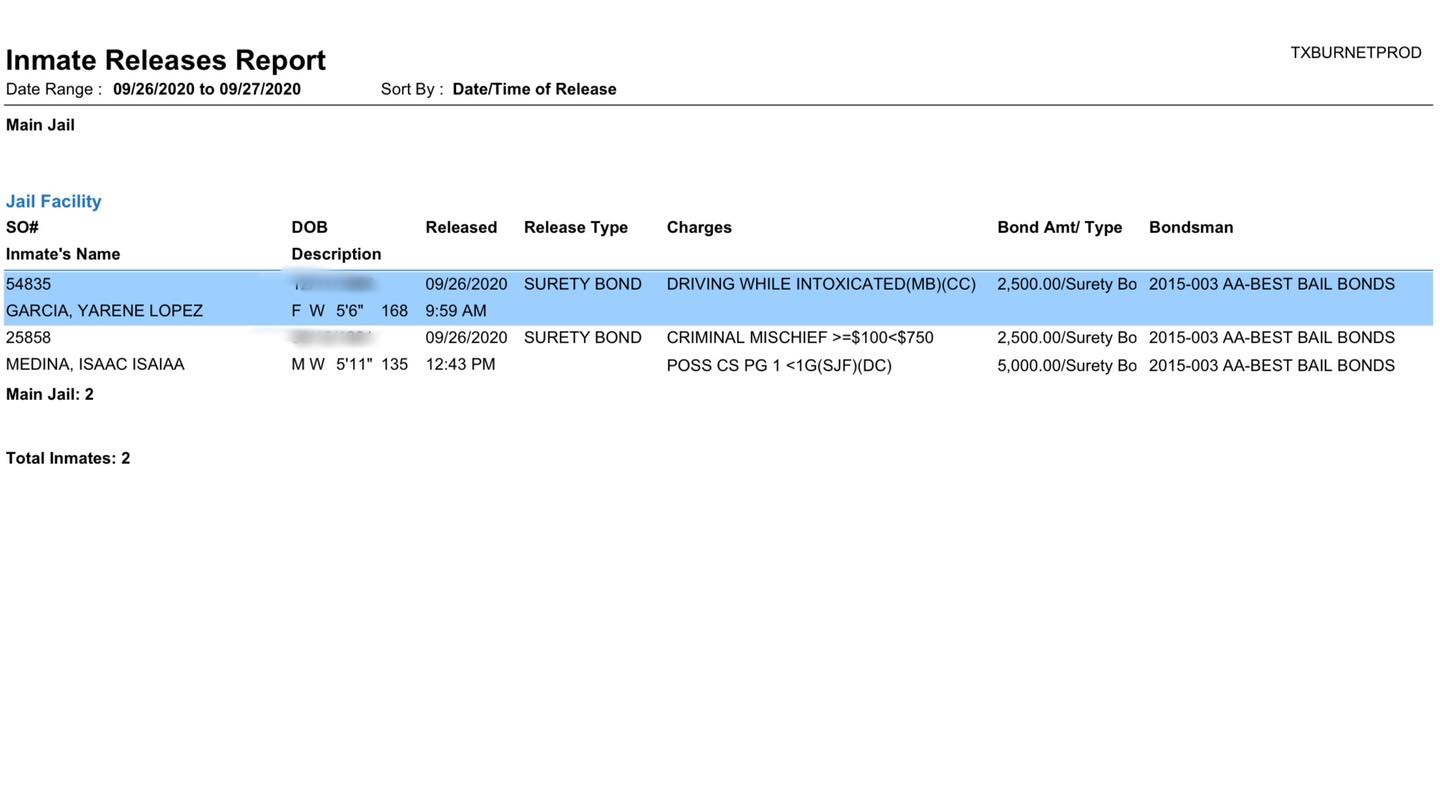1440x810 pixels.
Task: Open the Jail Facility link
Action: (54, 201)
